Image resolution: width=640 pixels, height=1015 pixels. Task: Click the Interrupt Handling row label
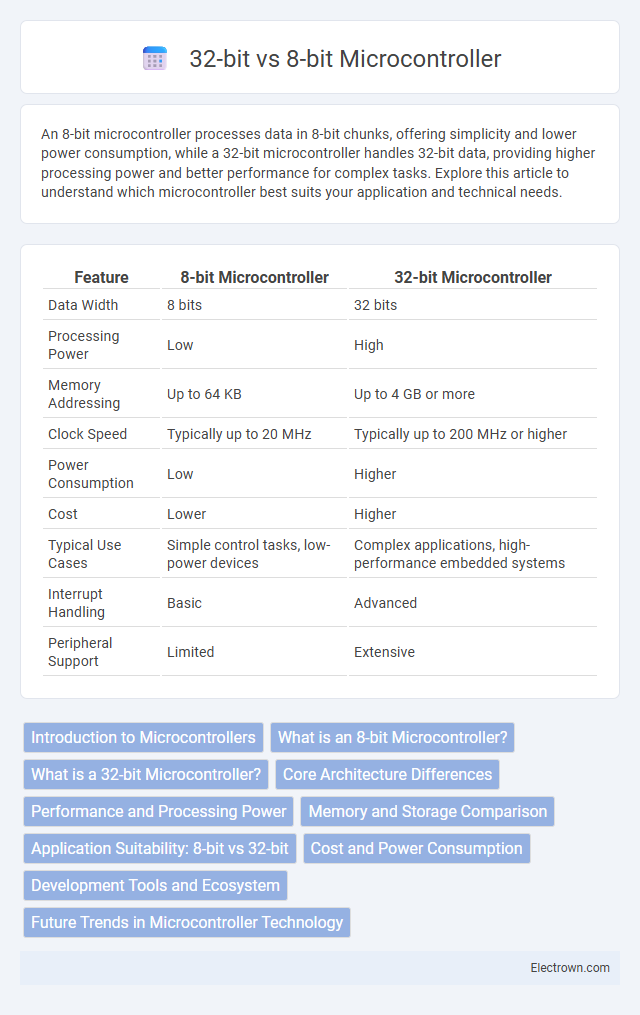(76, 603)
